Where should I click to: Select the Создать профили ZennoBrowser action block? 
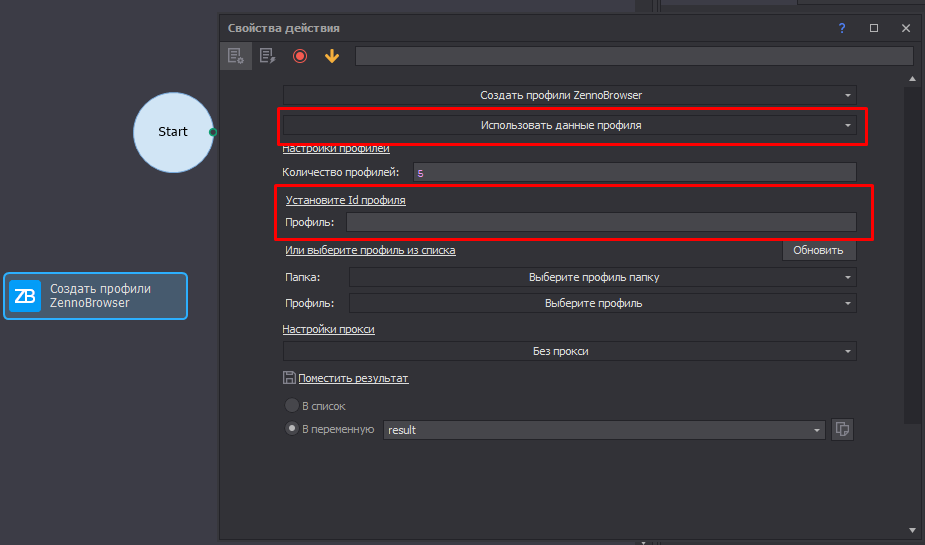click(96, 296)
